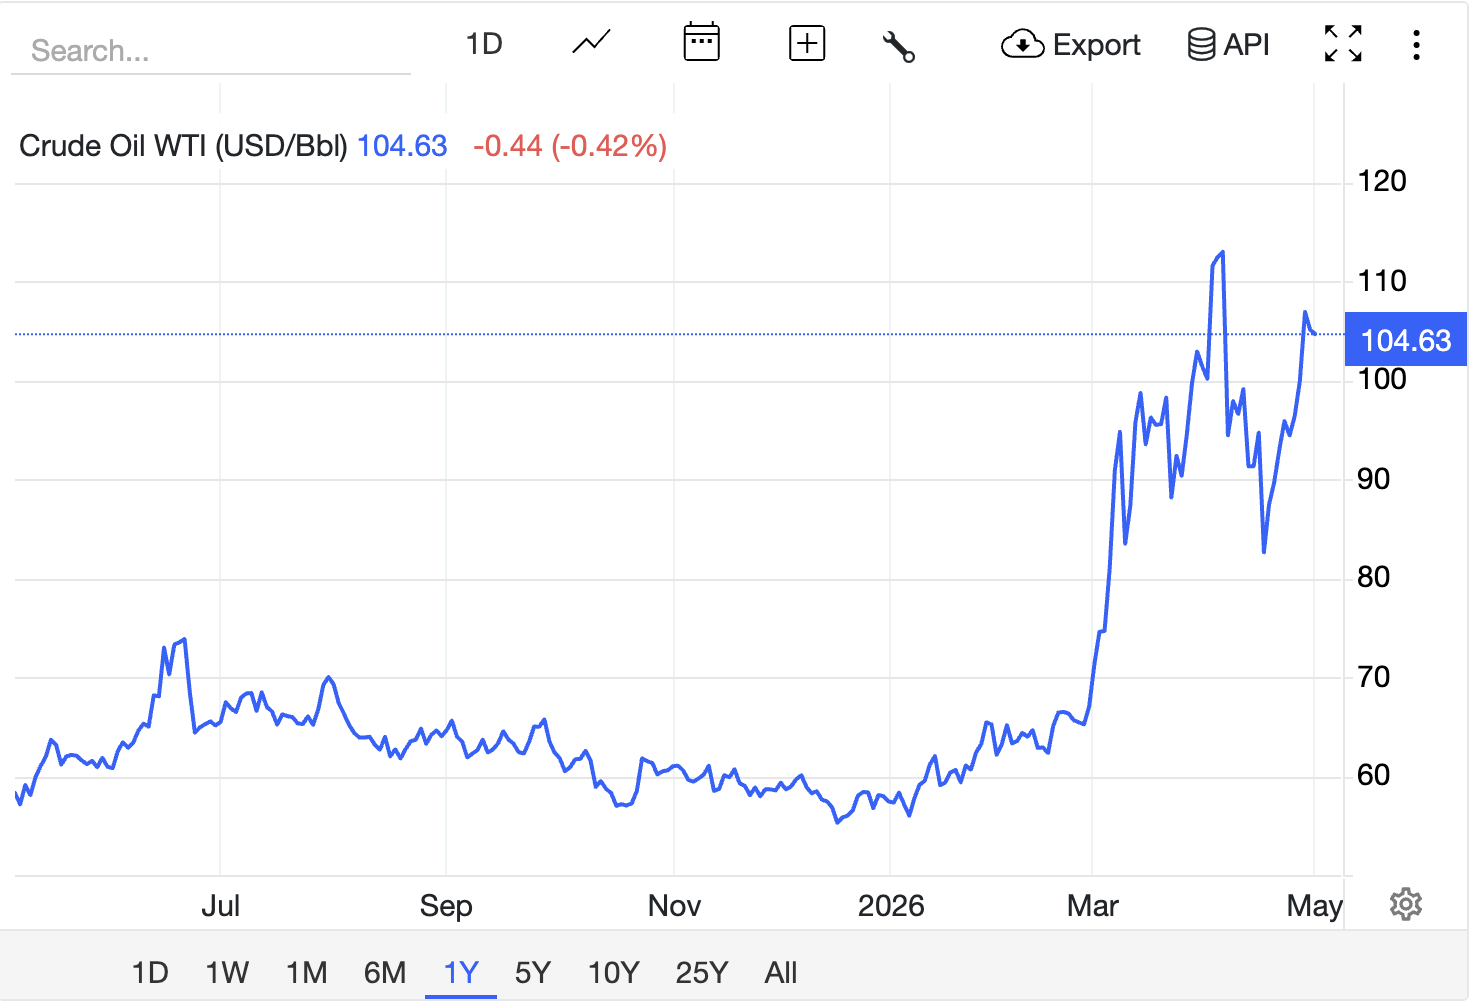The width and height of the screenshot is (1470, 1008).
Task: Select the 6M time range tab
Action: [x=385, y=972]
